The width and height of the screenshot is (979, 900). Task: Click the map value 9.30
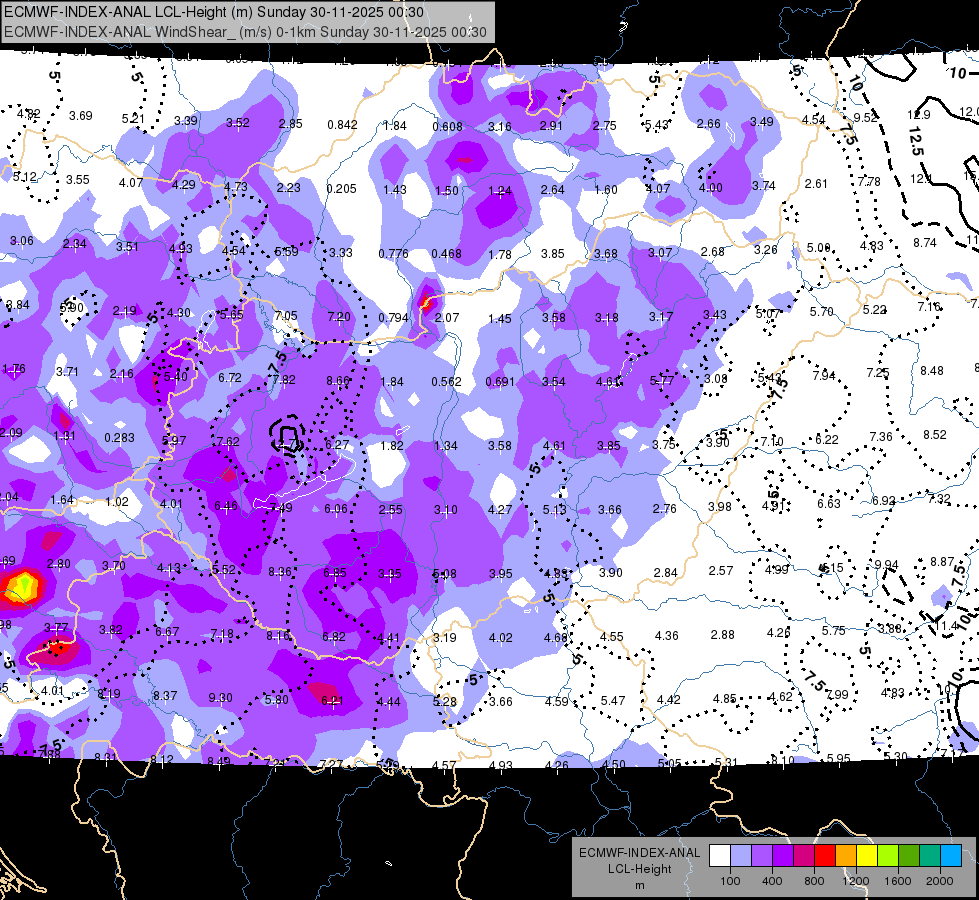point(220,698)
